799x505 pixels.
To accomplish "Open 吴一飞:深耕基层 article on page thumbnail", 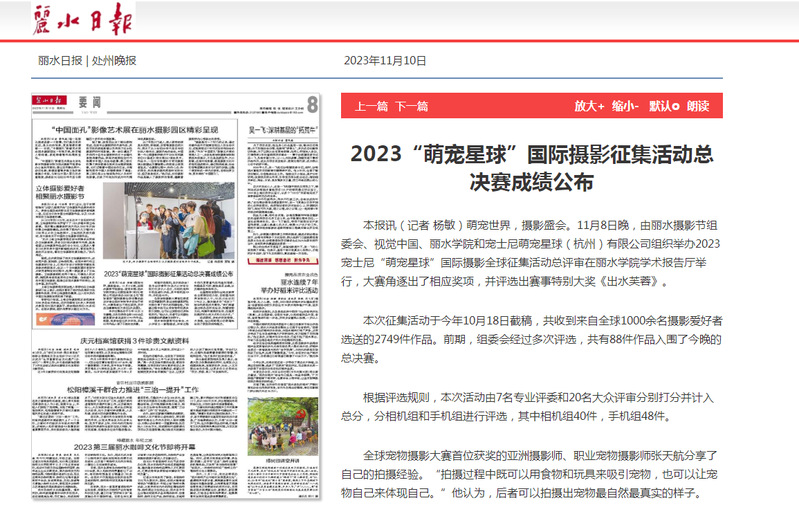I will (283, 130).
